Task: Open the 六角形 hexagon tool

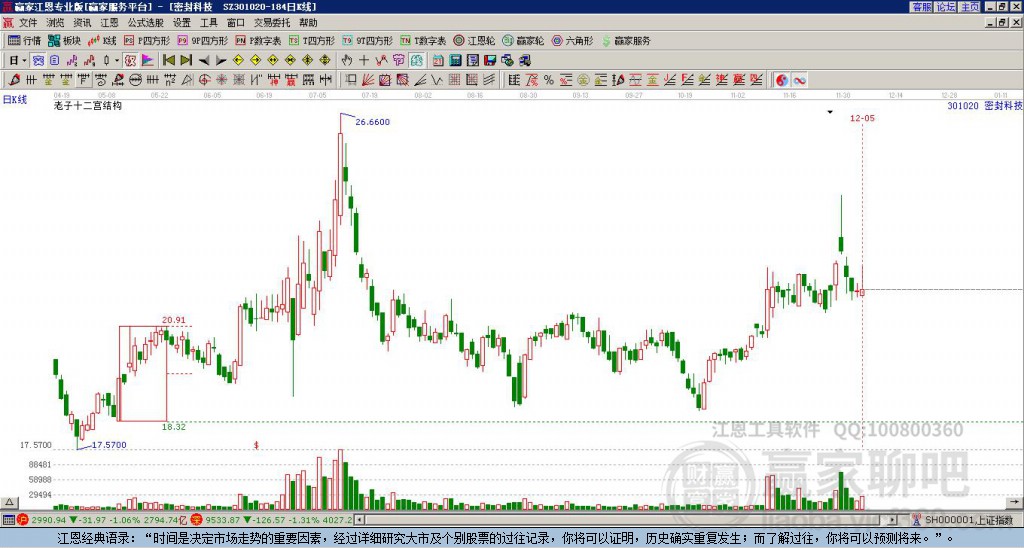Action: point(572,40)
